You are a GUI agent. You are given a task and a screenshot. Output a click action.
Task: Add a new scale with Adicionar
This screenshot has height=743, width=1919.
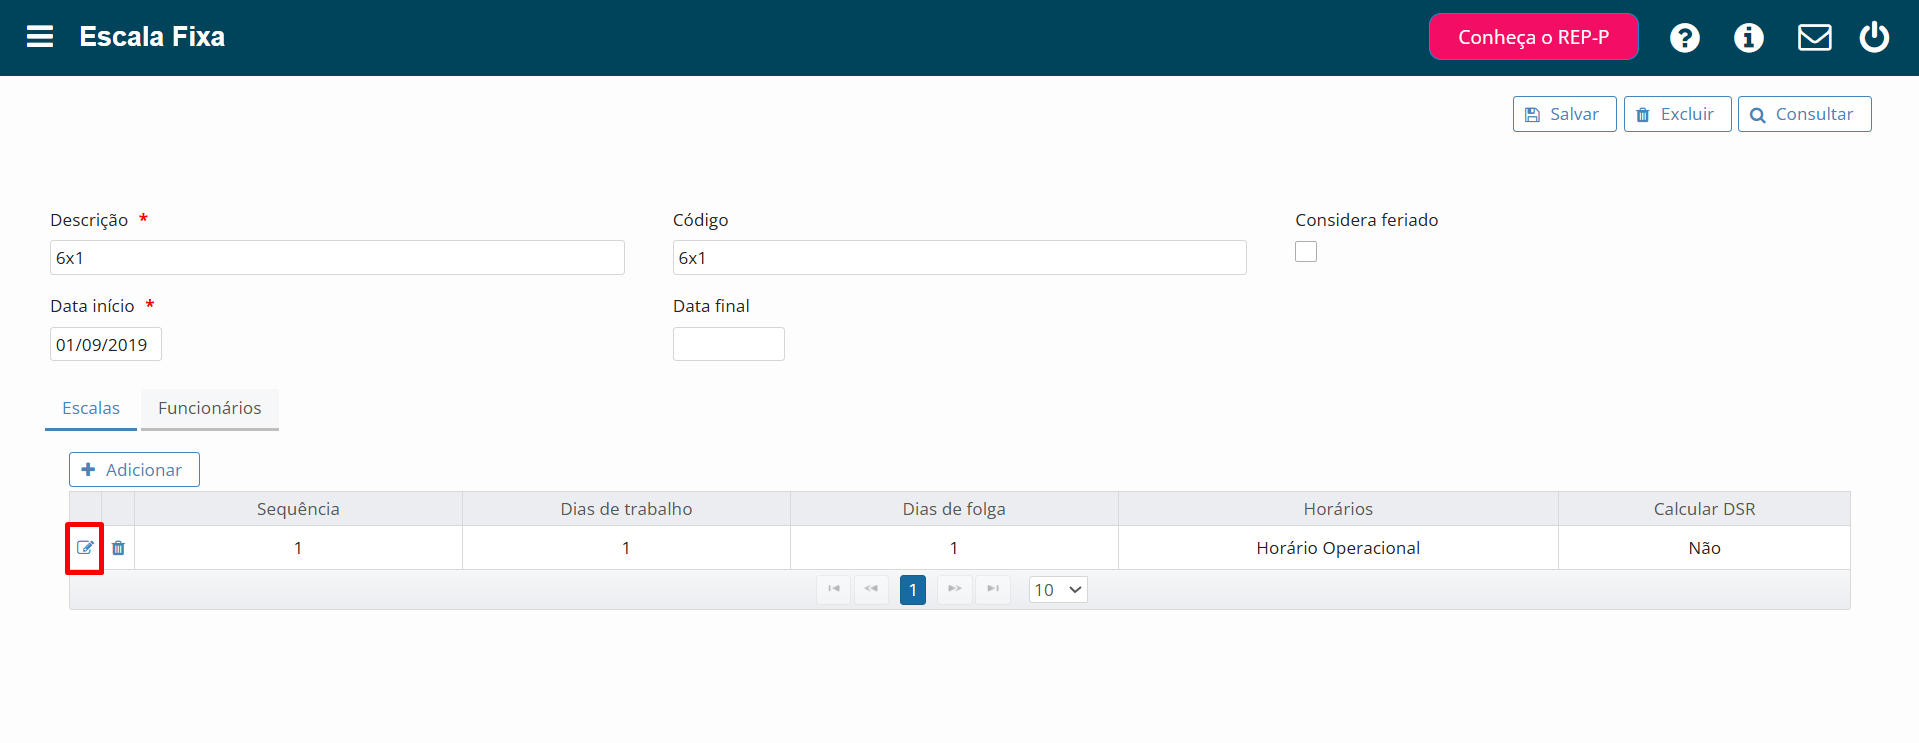[x=134, y=470]
